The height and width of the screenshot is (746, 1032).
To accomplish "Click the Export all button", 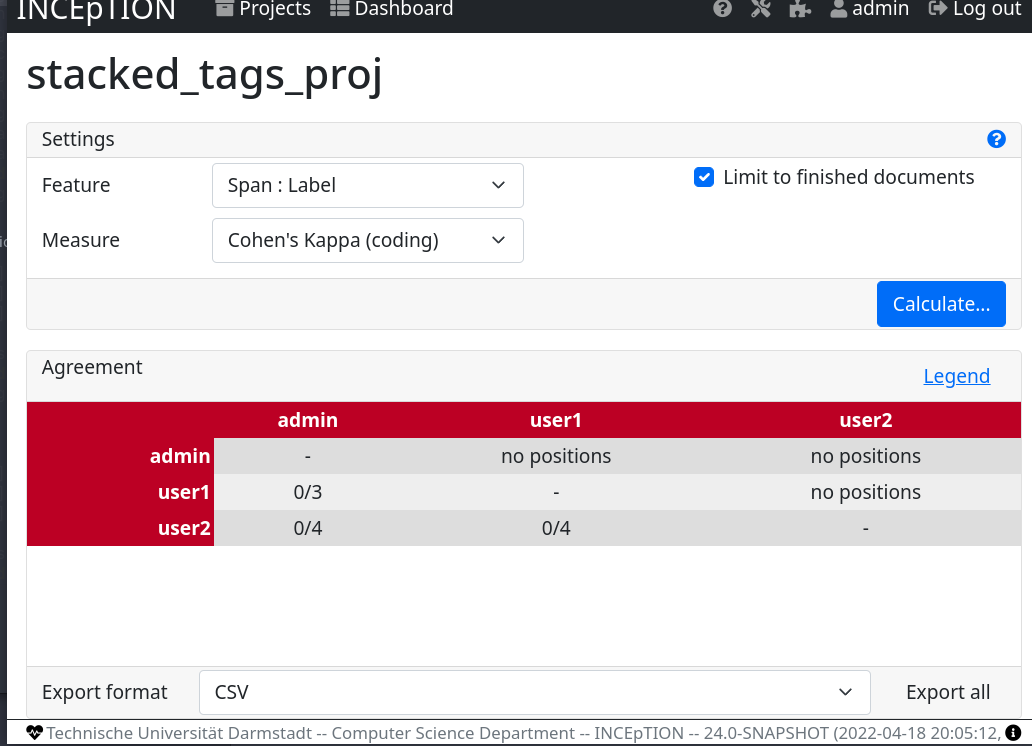I will pos(948,692).
